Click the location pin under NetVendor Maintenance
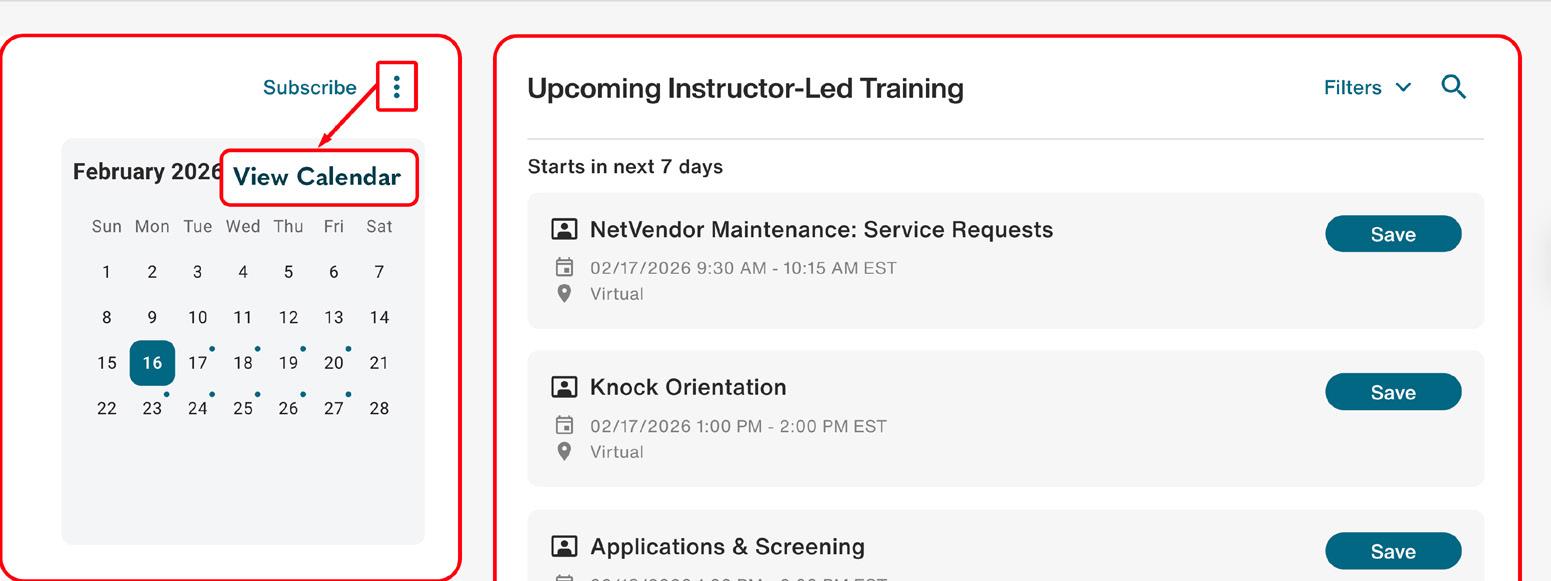The image size is (1551, 581). click(x=564, y=294)
